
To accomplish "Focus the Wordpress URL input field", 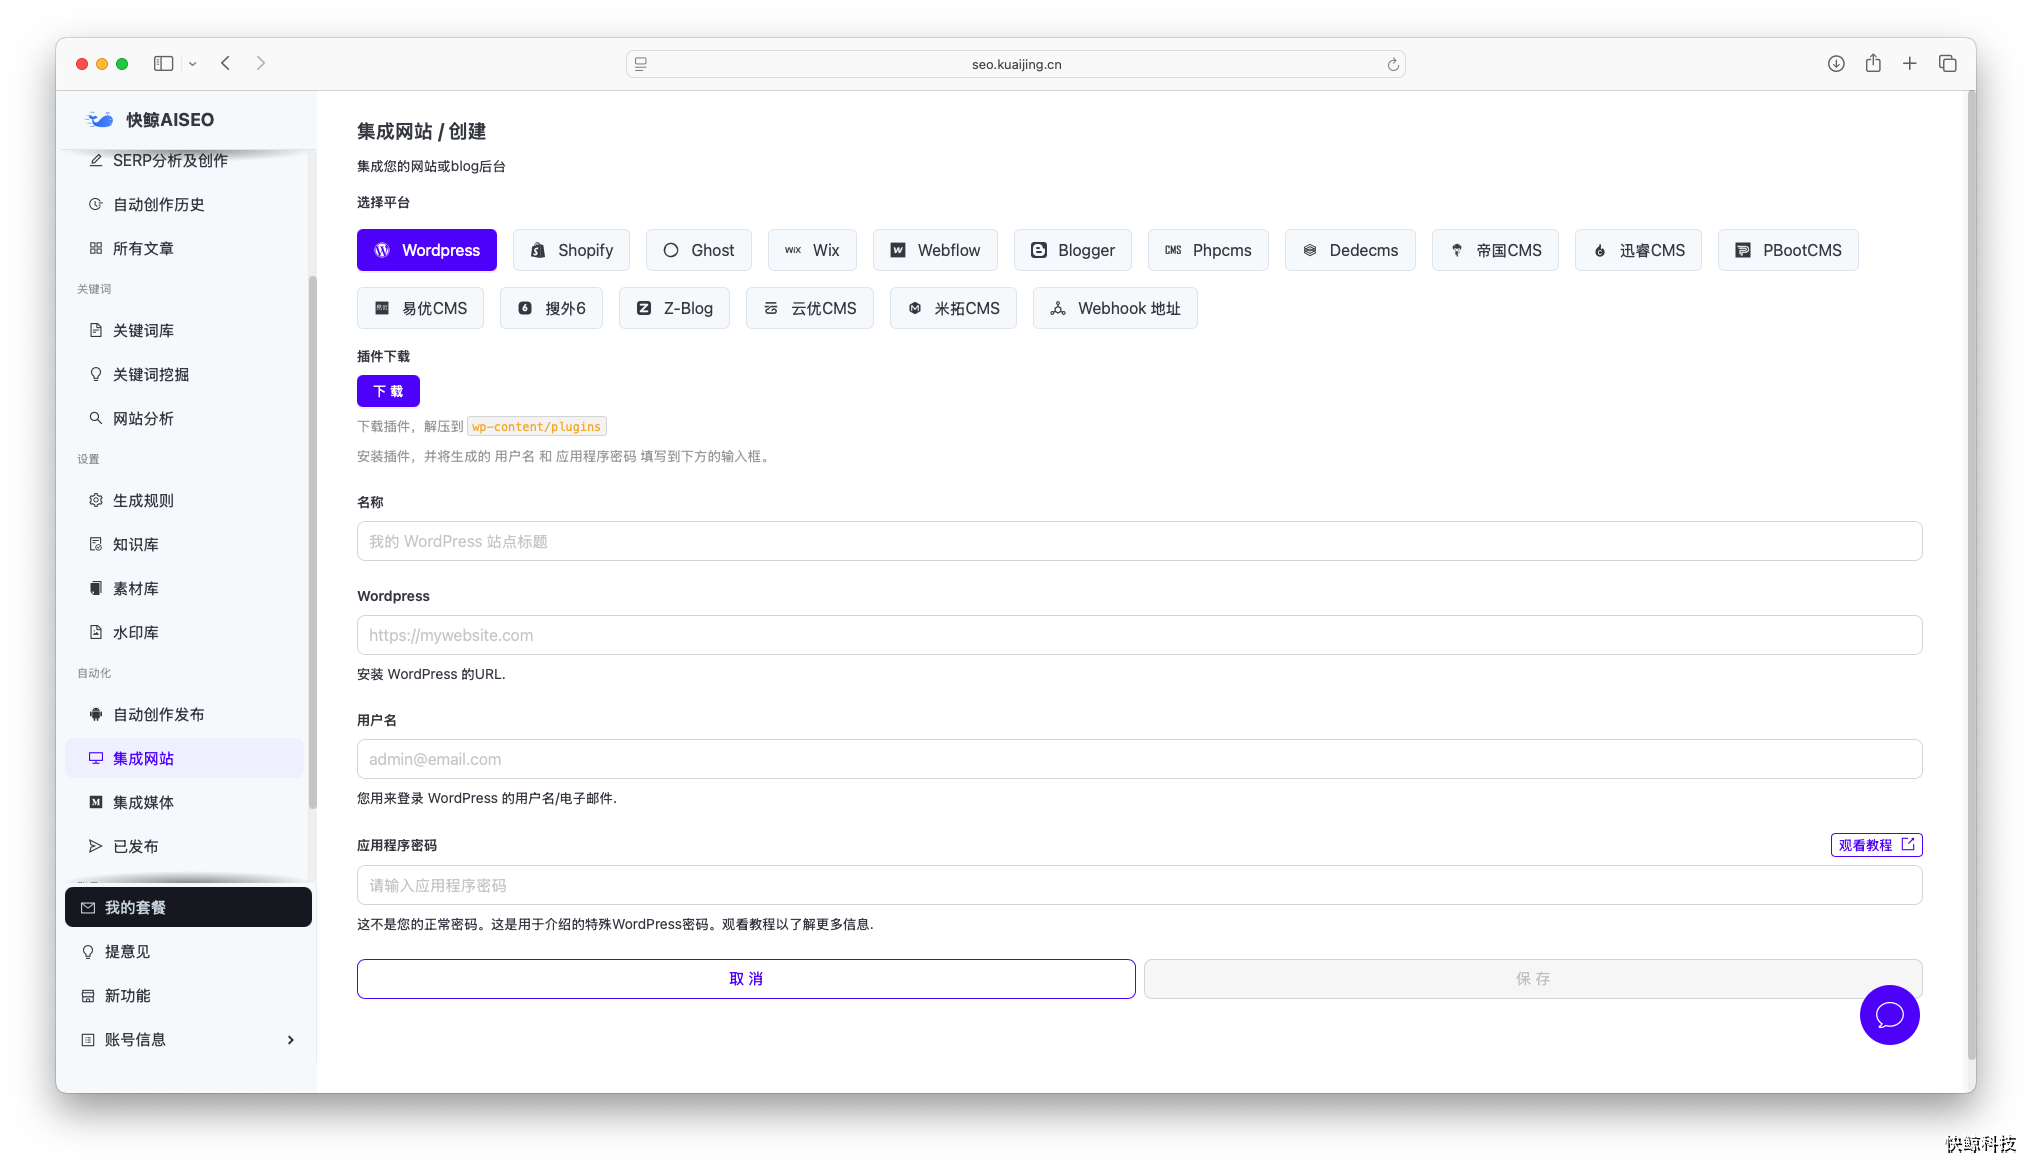I will click(1139, 635).
